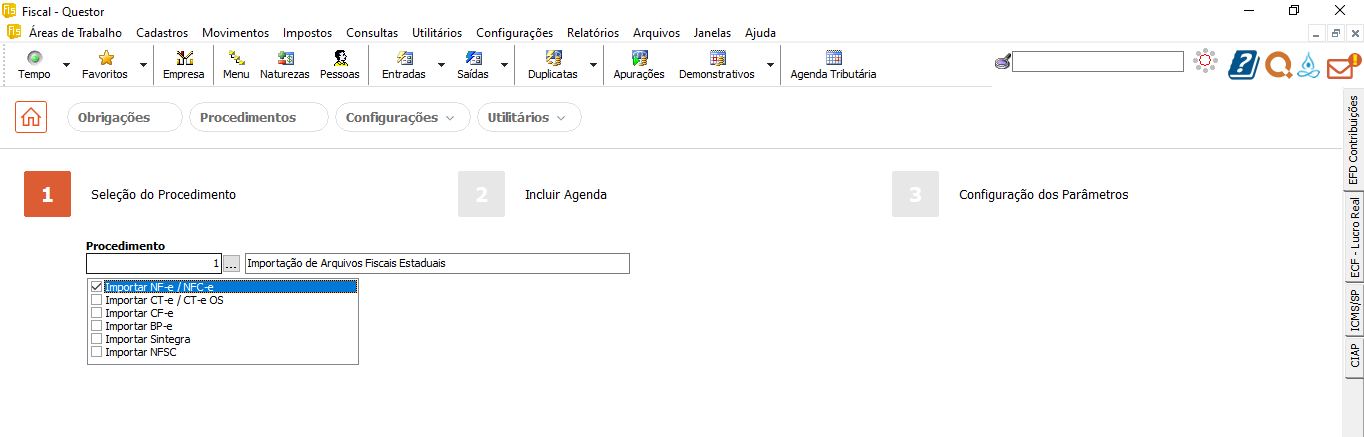Open the Áreas de Trabalho menu
Viewport: 1364px width, 437px height.
click(76, 32)
